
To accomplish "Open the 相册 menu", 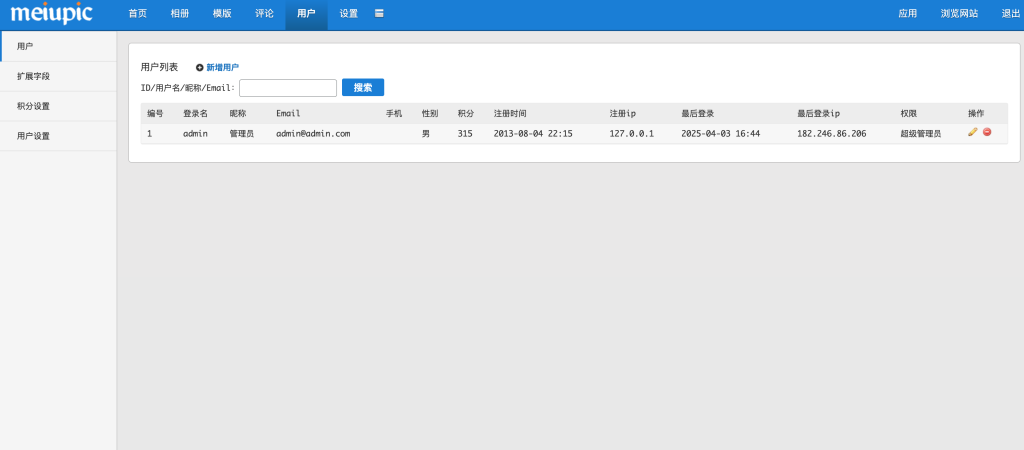I will [x=180, y=13].
